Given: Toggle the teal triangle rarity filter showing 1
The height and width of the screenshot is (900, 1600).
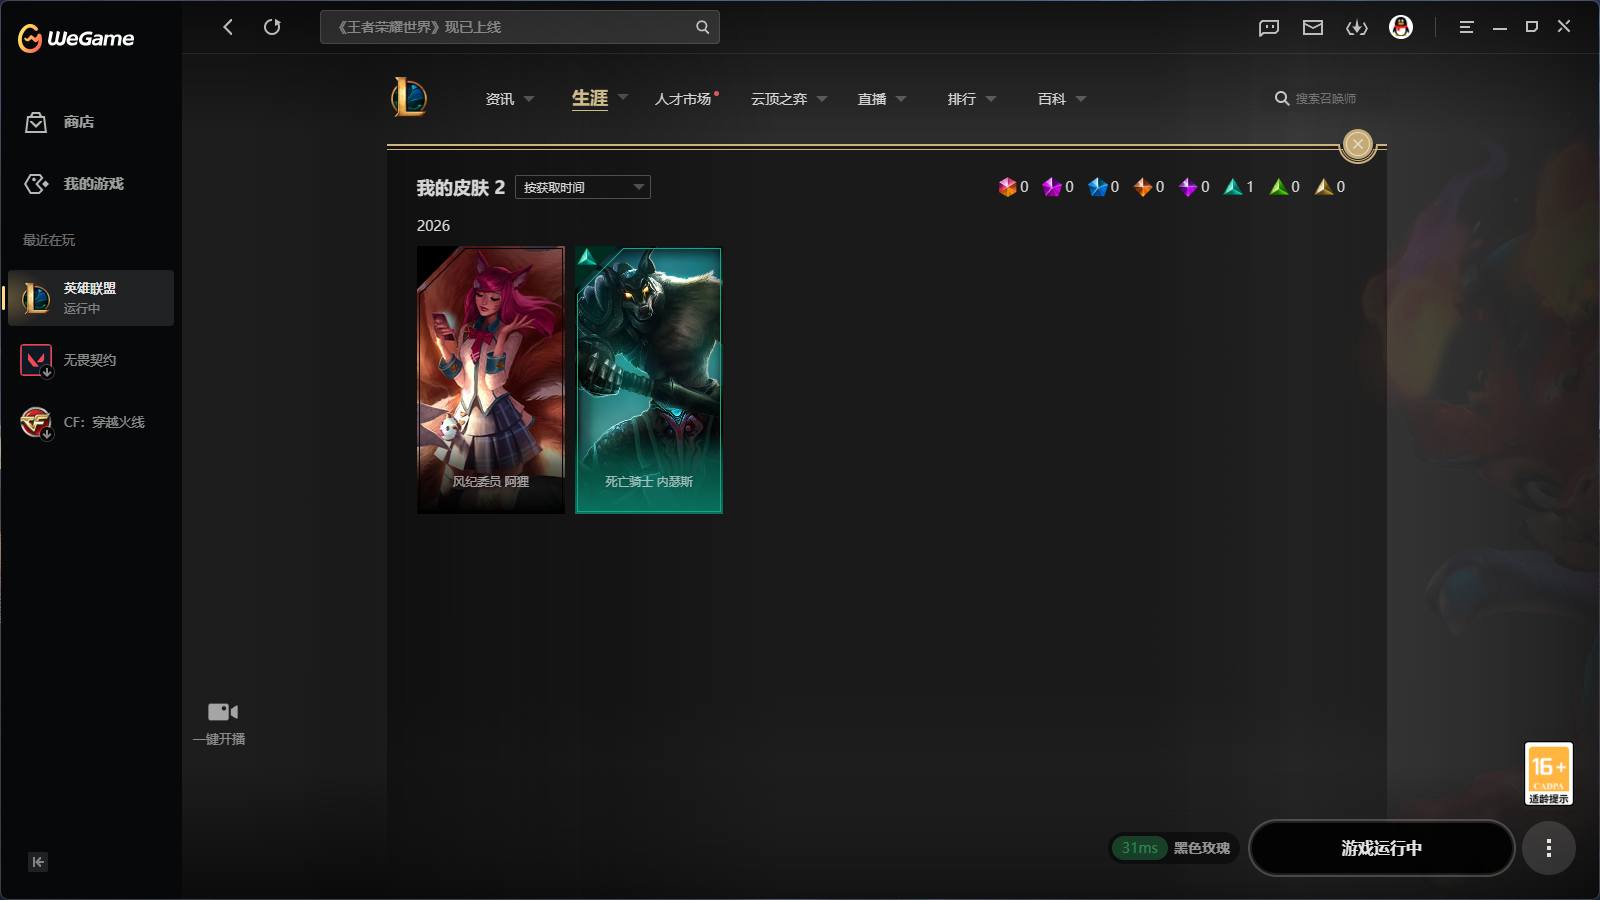Looking at the screenshot, I should tap(1233, 186).
